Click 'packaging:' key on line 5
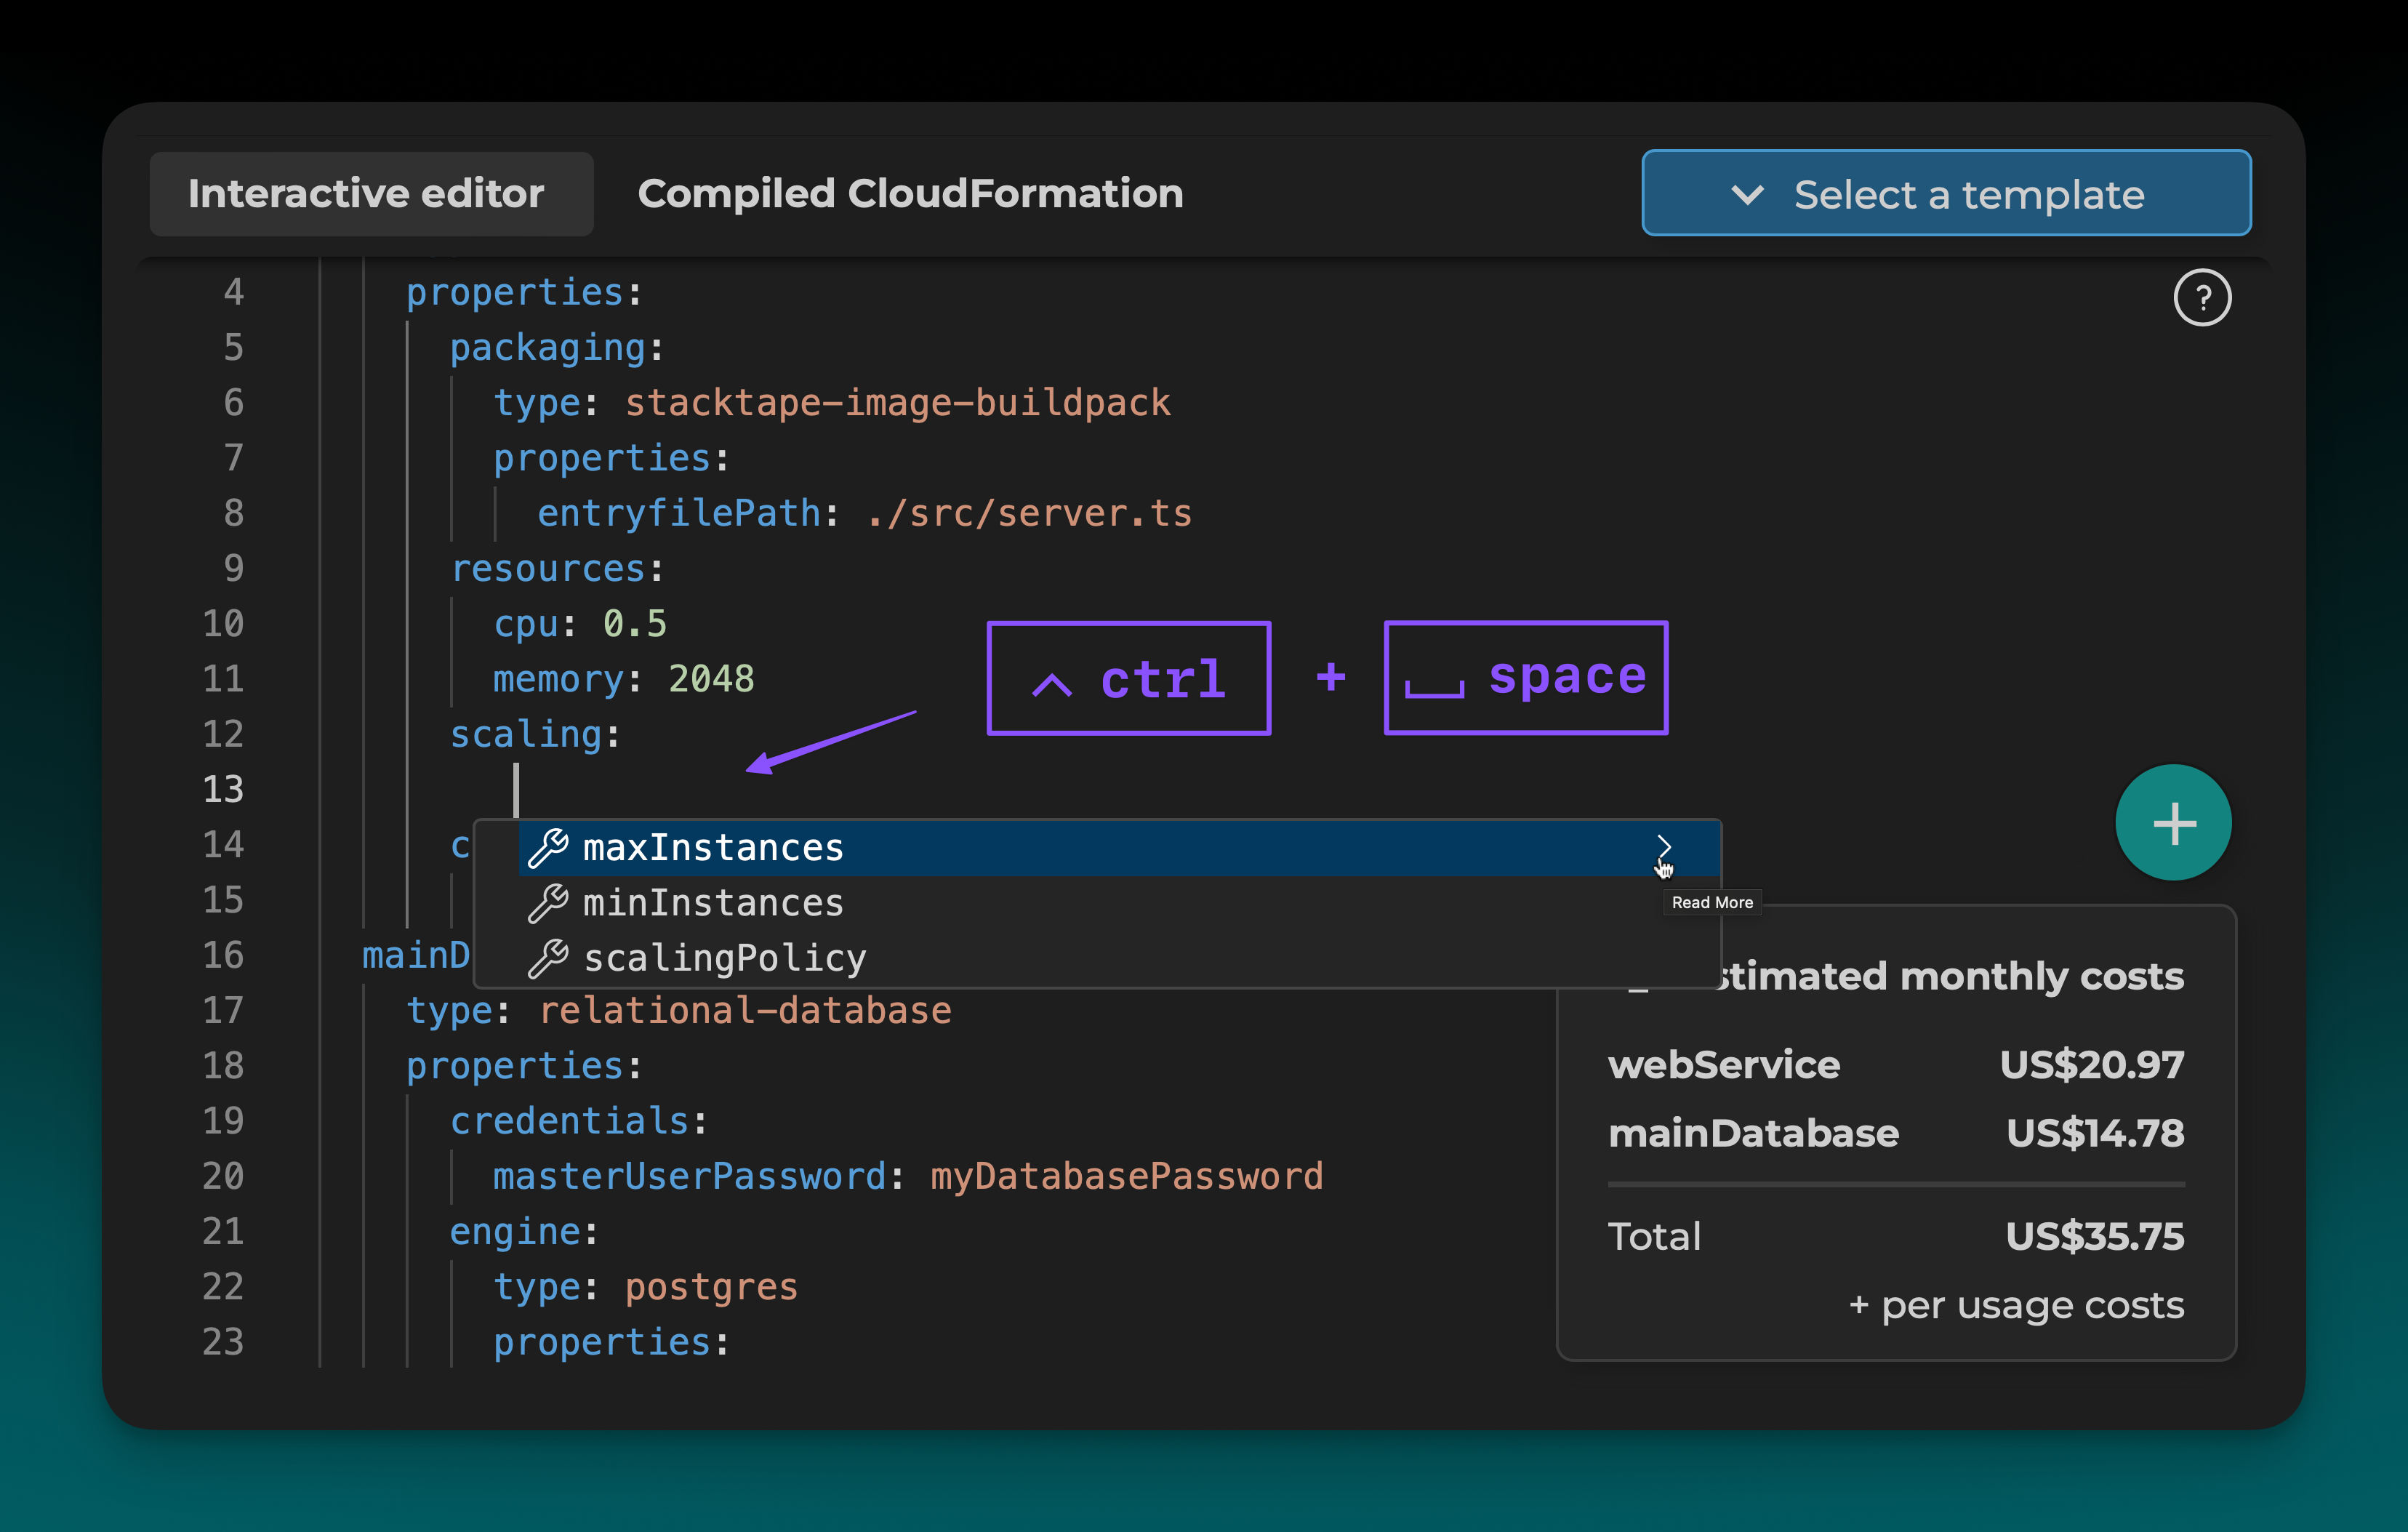The image size is (2408, 1532). click(x=557, y=348)
